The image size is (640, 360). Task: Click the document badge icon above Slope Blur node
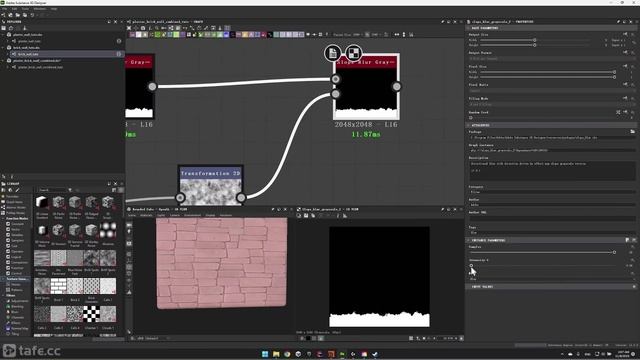(333, 53)
